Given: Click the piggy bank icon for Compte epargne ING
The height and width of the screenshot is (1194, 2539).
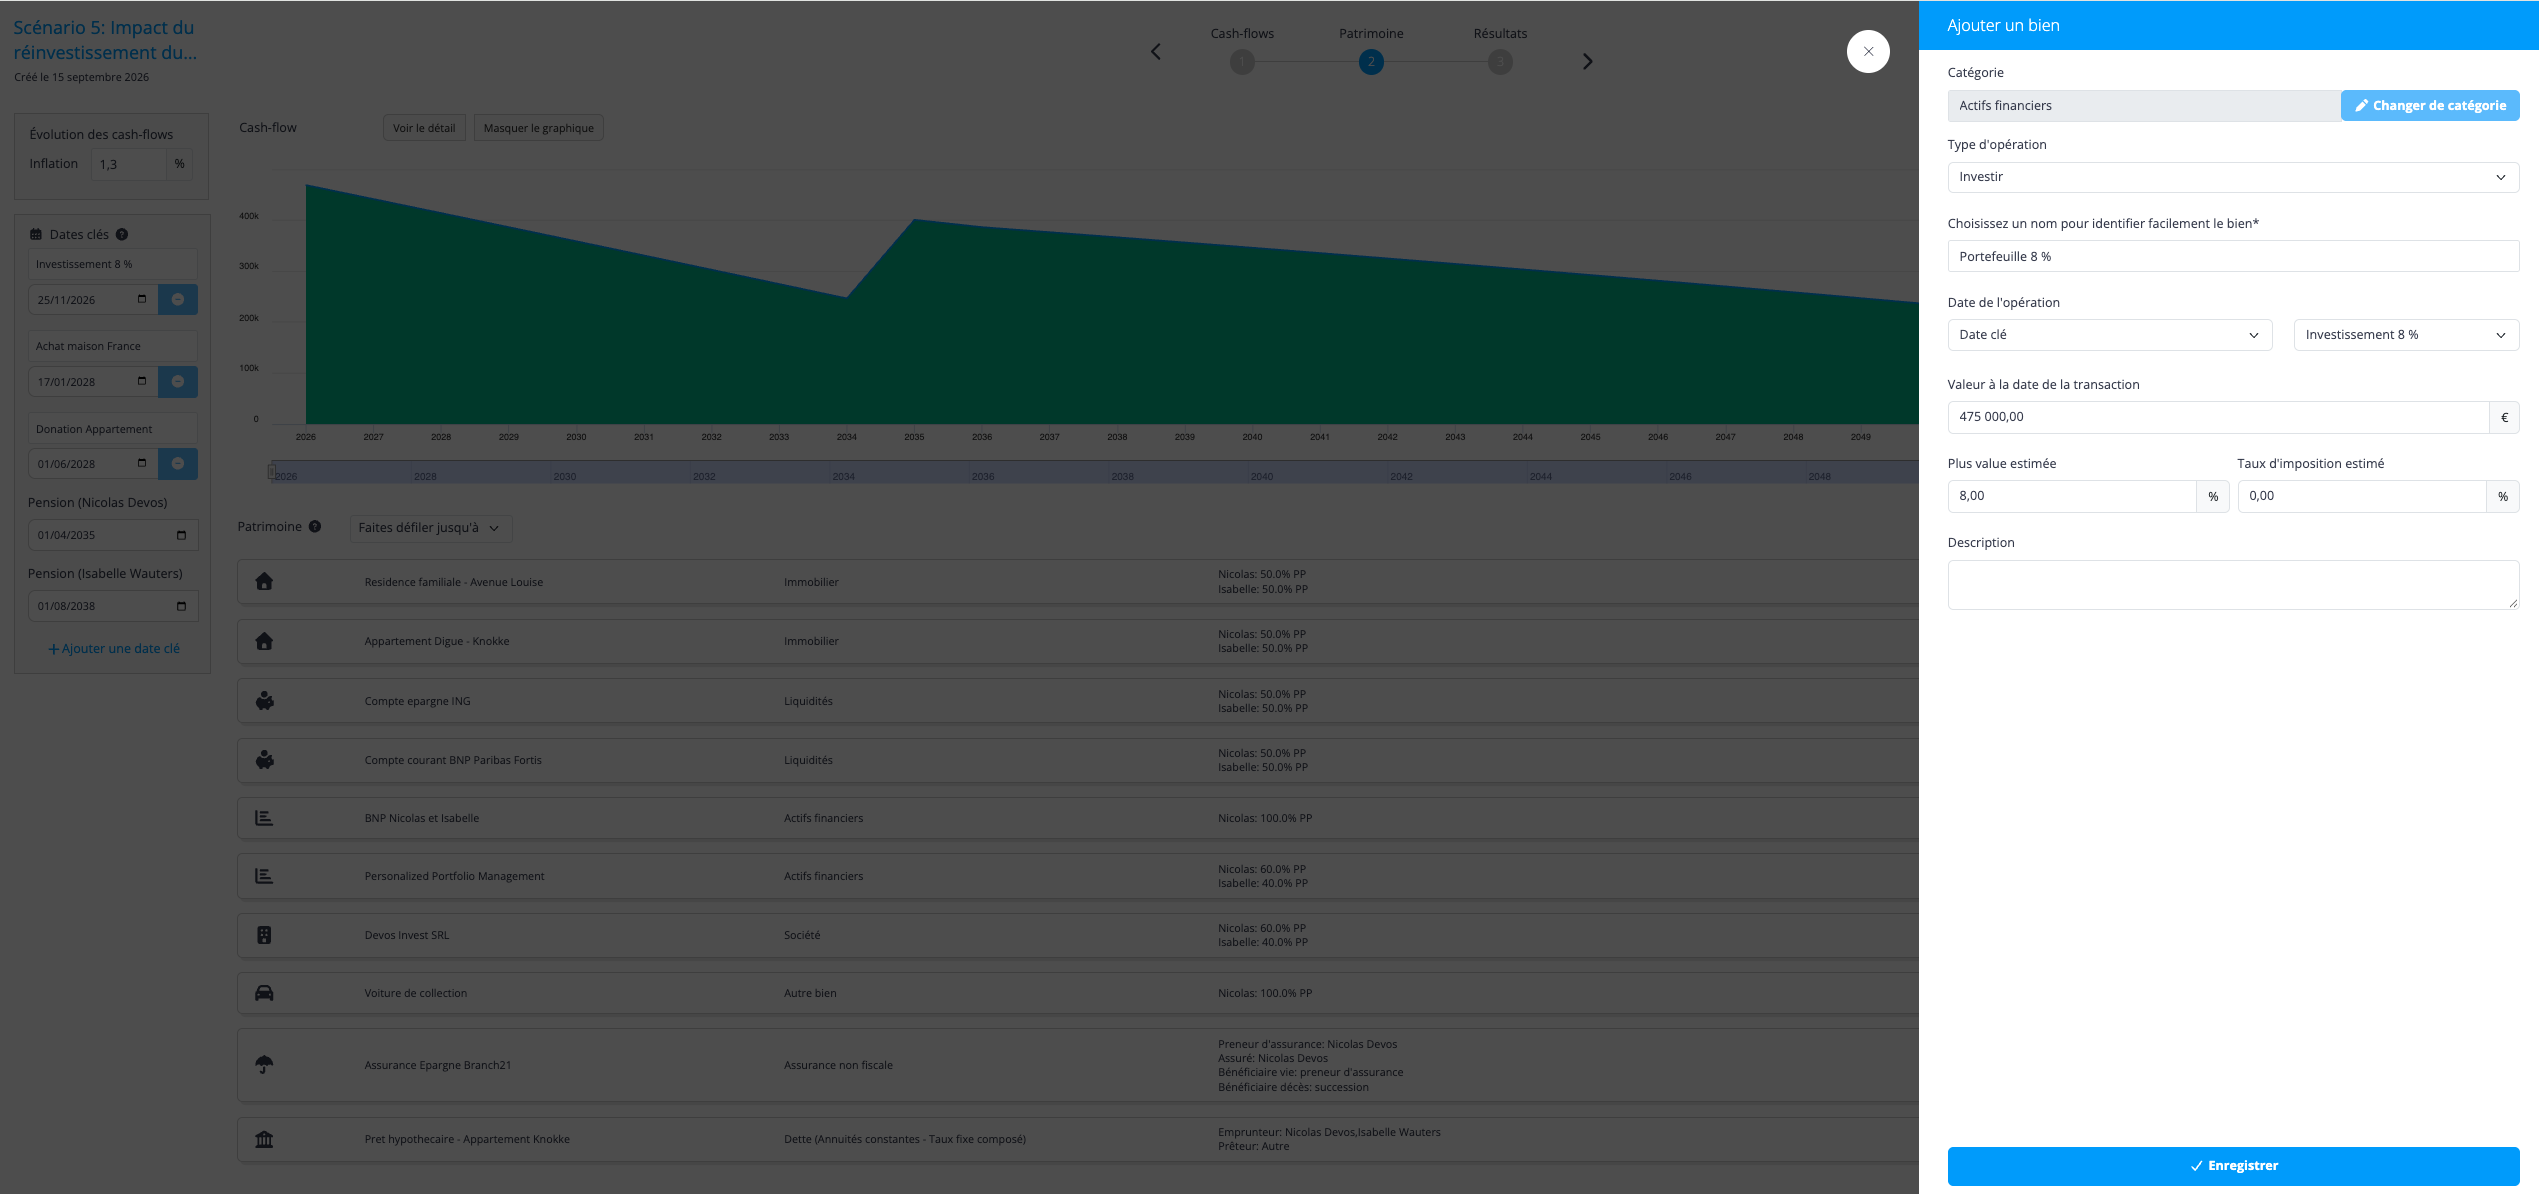Looking at the screenshot, I should 264,701.
